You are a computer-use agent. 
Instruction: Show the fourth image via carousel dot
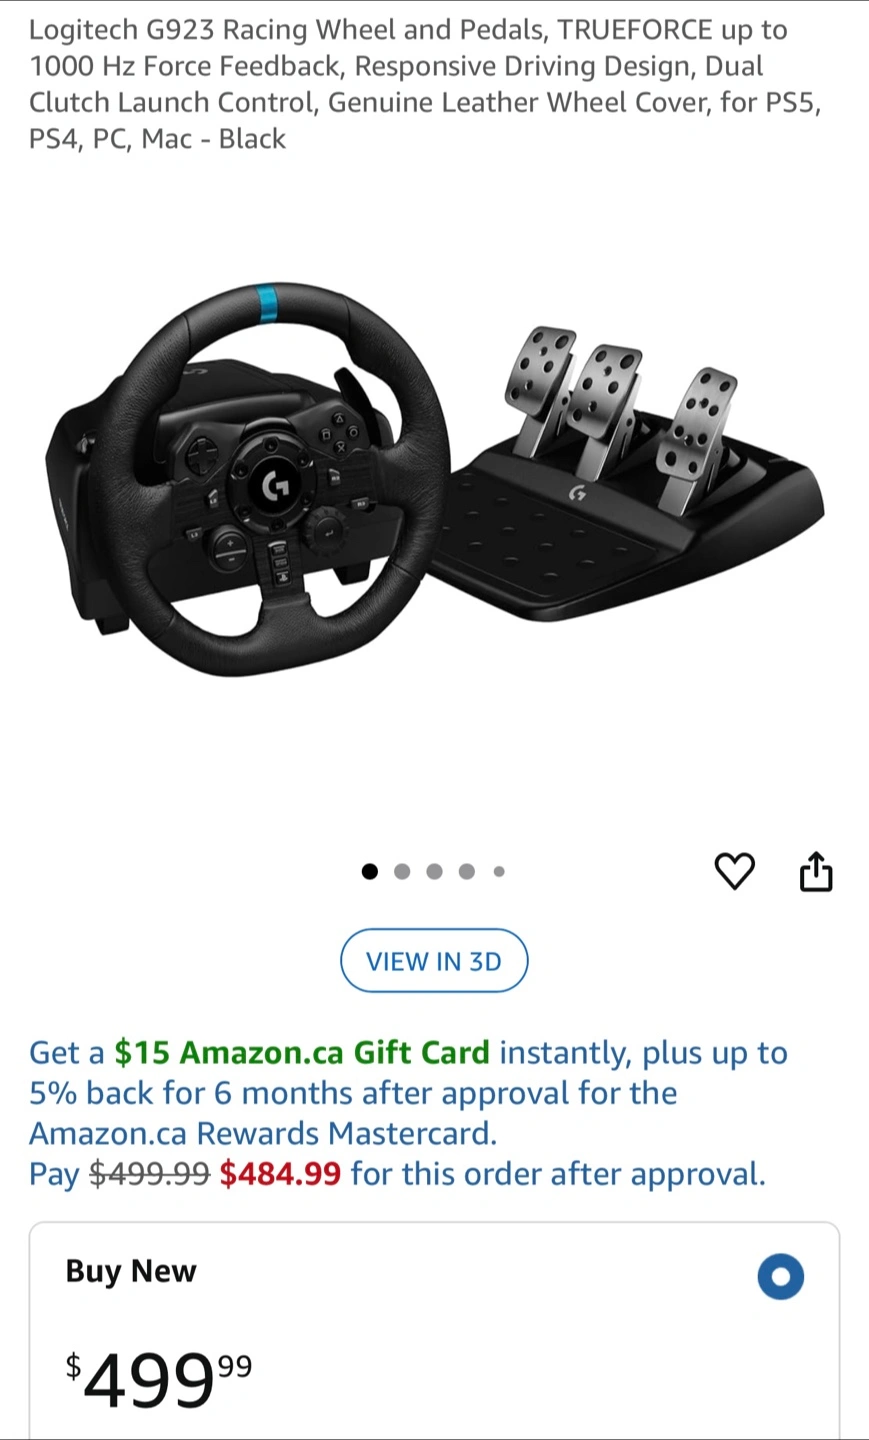pos(466,871)
